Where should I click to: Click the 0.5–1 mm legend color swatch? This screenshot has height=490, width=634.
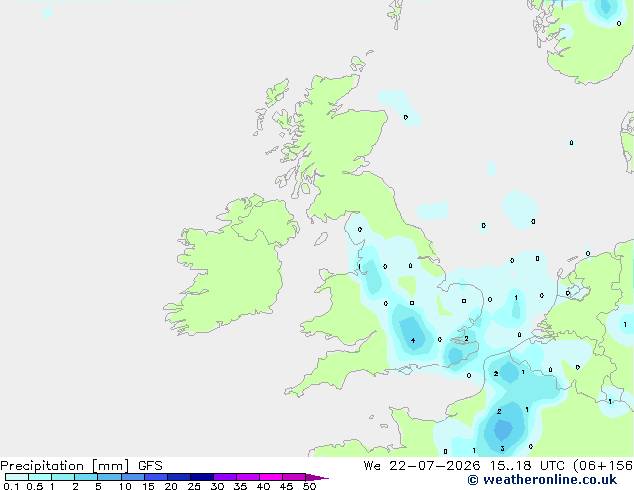(40, 477)
